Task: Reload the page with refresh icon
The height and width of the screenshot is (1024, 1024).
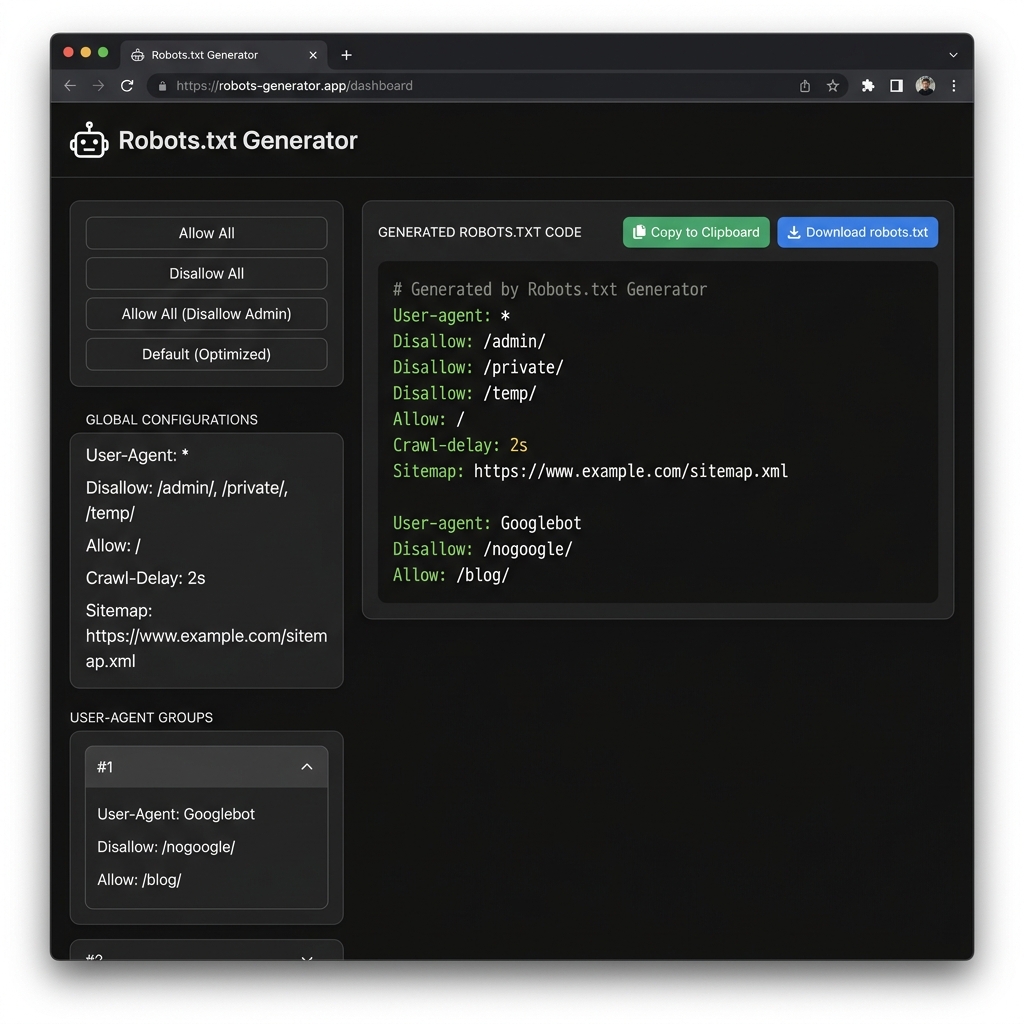Action: pos(127,86)
